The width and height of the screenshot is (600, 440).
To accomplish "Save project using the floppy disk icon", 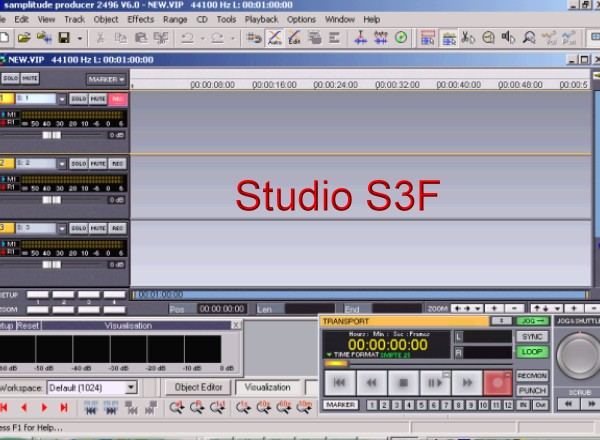I will click(x=64, y=37).
